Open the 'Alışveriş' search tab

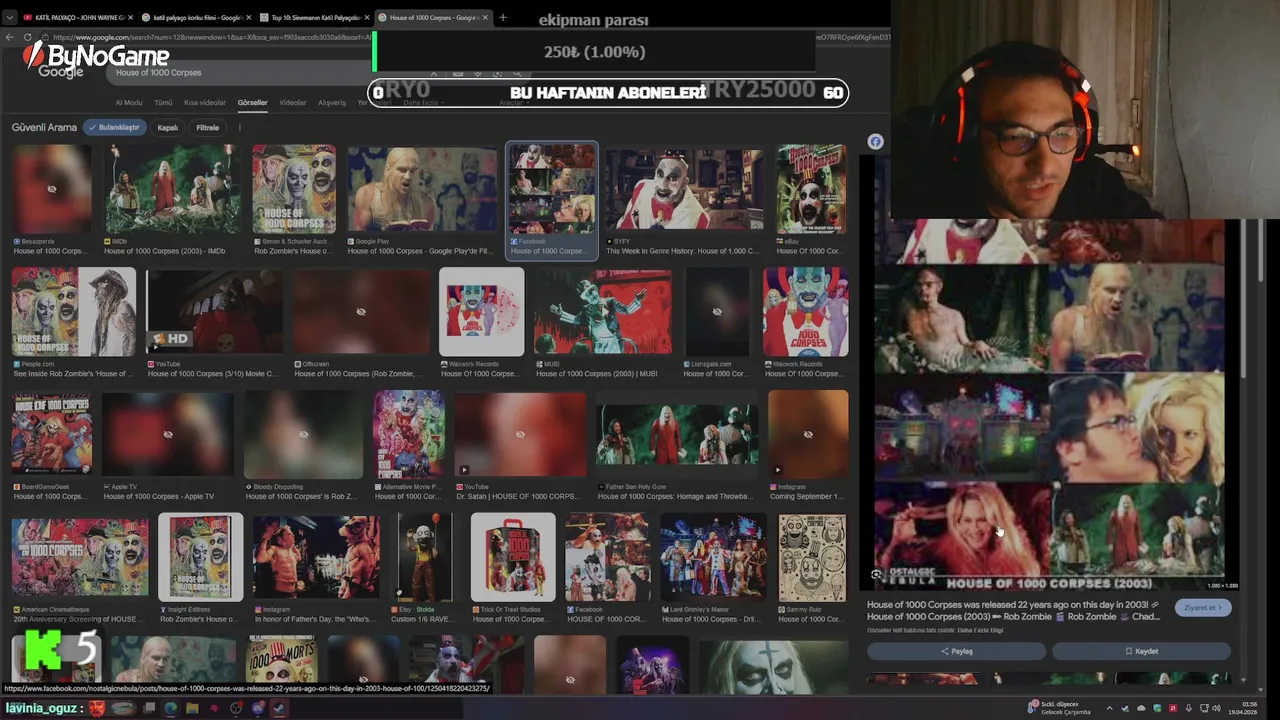(332, 102)
